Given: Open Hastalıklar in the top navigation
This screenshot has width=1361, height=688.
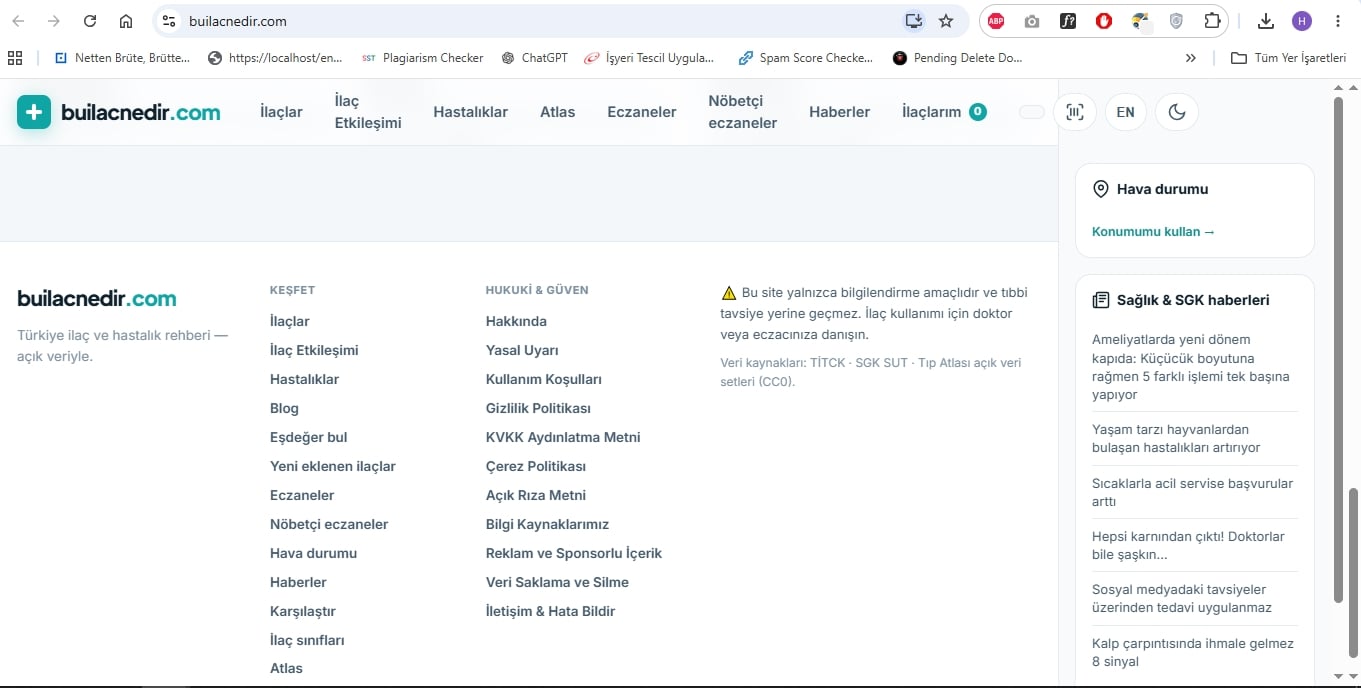Looking at the screenshot, I should point(471,112).
